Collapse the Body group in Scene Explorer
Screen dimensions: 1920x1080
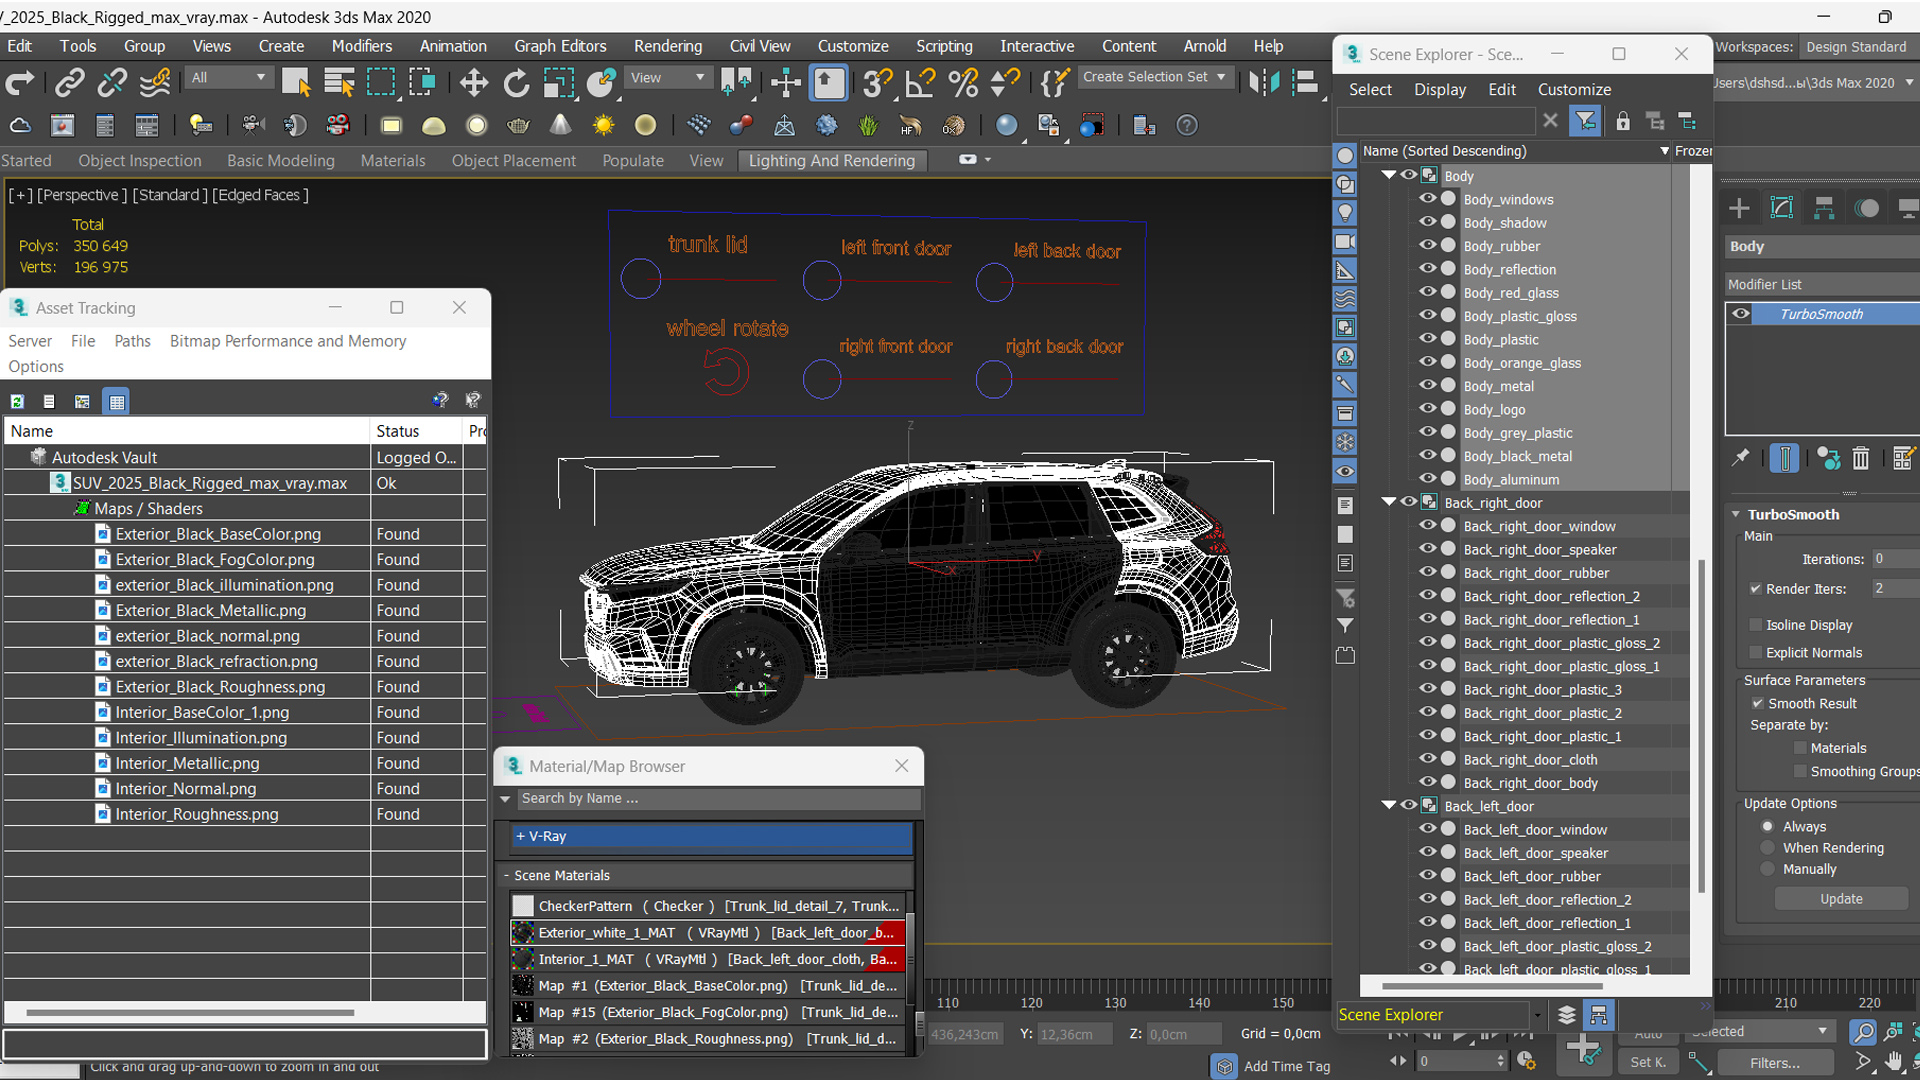(1389, 175)
